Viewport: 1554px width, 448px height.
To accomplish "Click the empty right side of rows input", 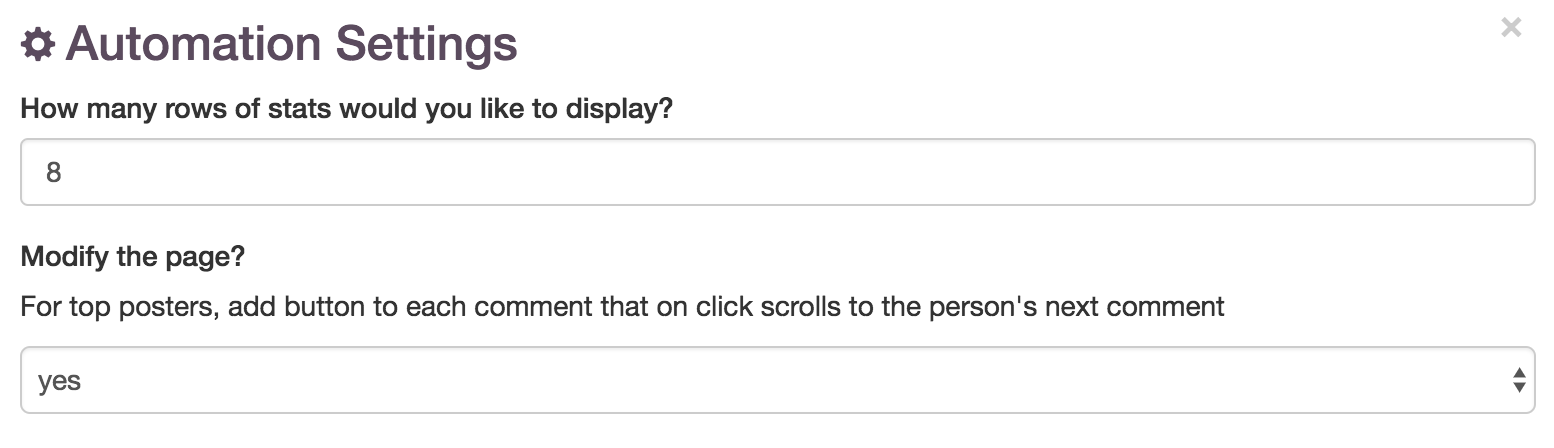I will pyautogui.click(x=1300, y=172).
